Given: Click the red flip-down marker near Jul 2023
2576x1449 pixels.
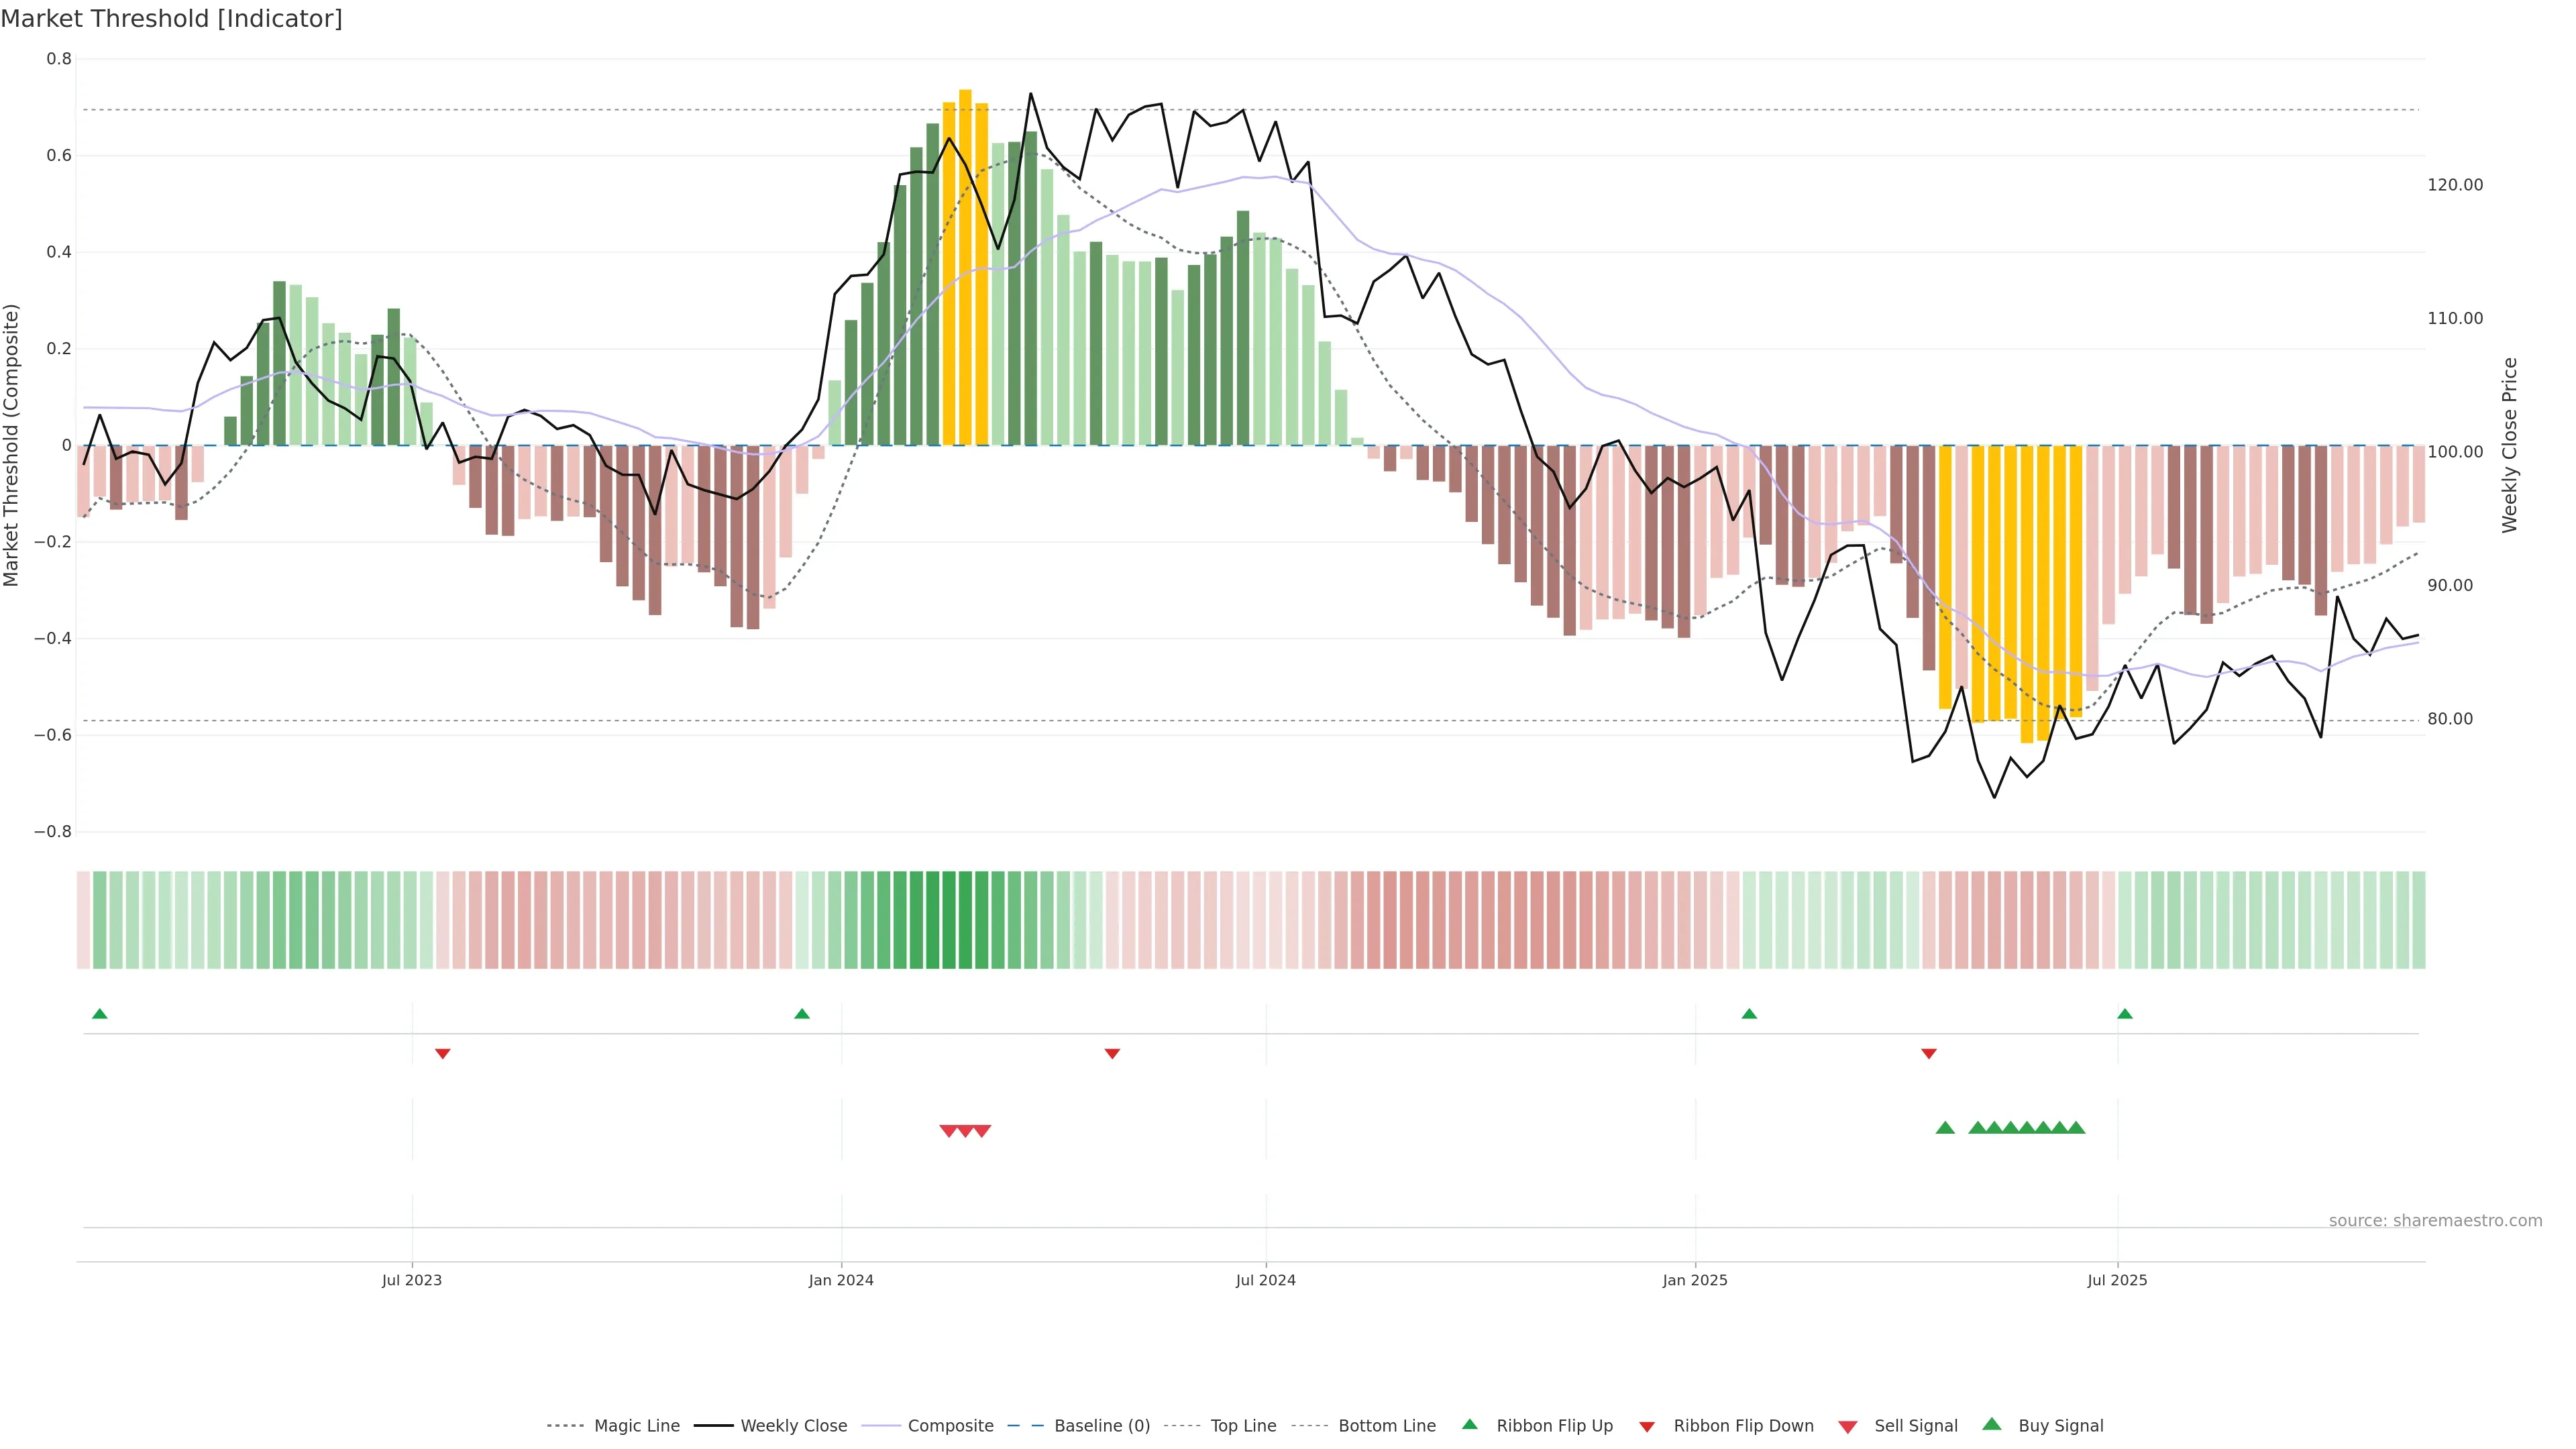Looking at the screenshot, I should click(443, 1053).
